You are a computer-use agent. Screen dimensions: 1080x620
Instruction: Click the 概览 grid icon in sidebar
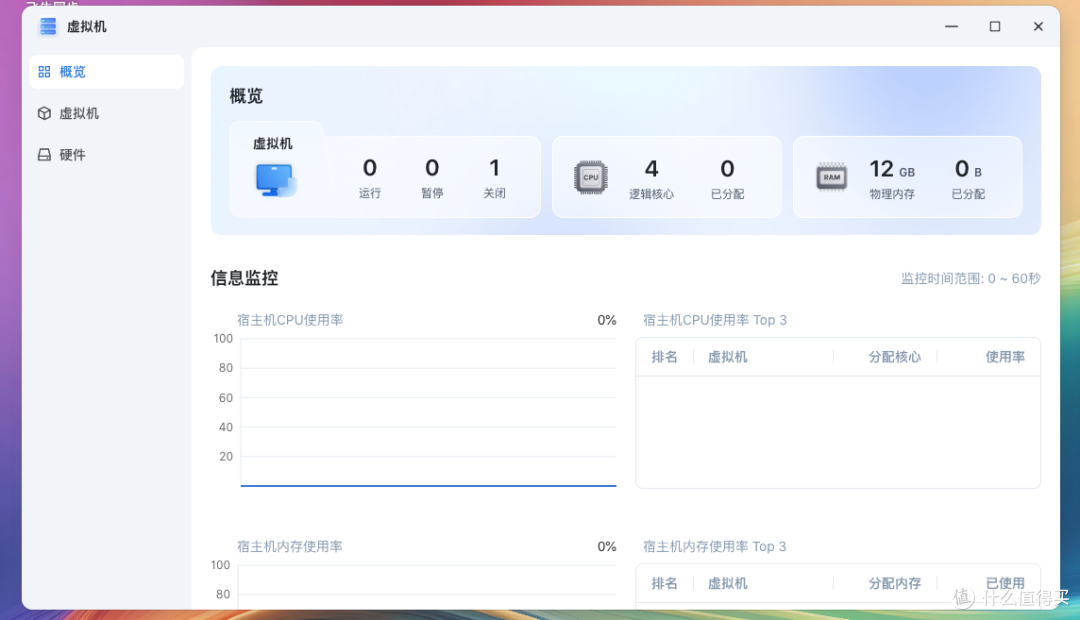(x=44, y=72)
